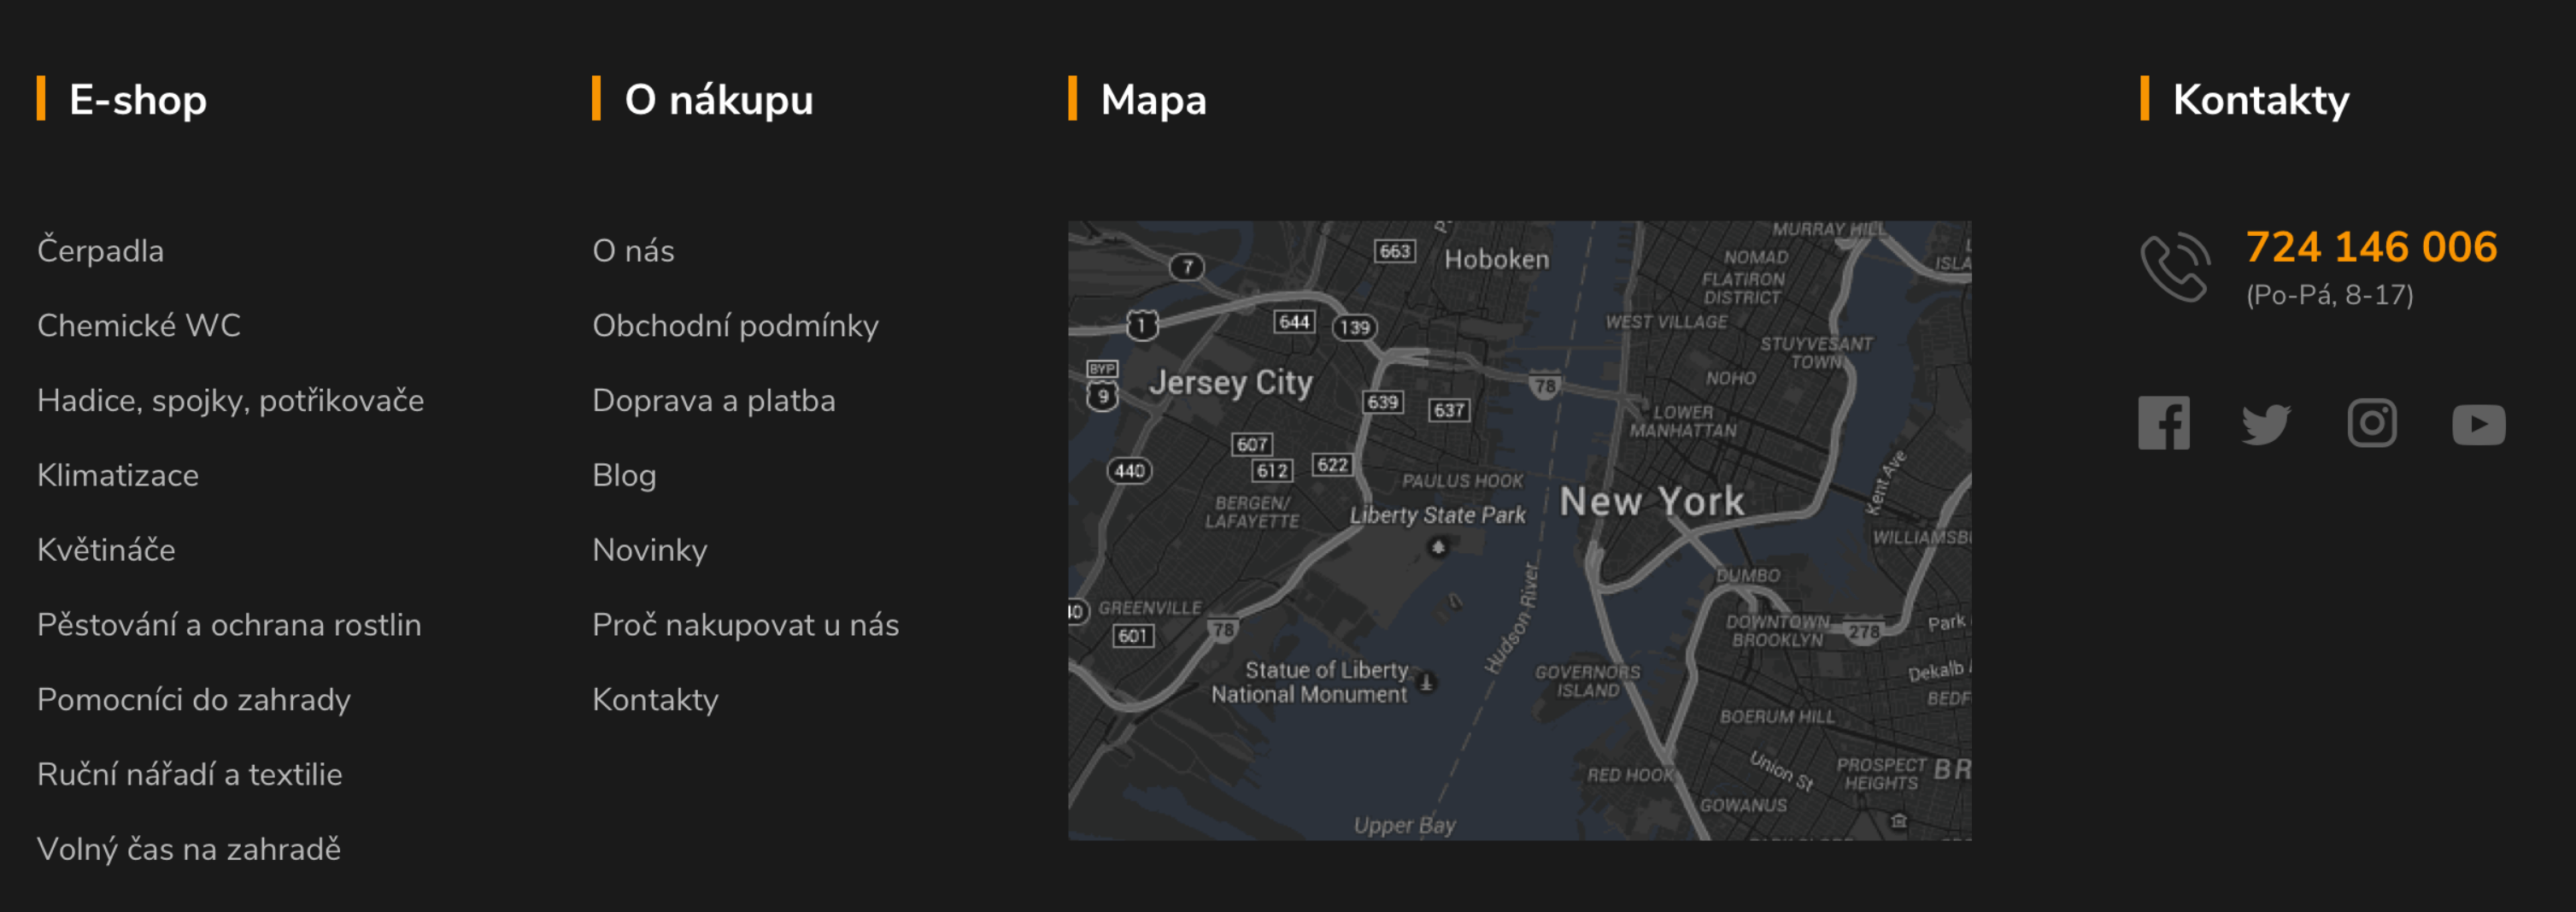Screen dimensions: 2576x912
Task: Go to Ruční nářadí a textilie
Action: pyautogui.click(x=189, y=774)
